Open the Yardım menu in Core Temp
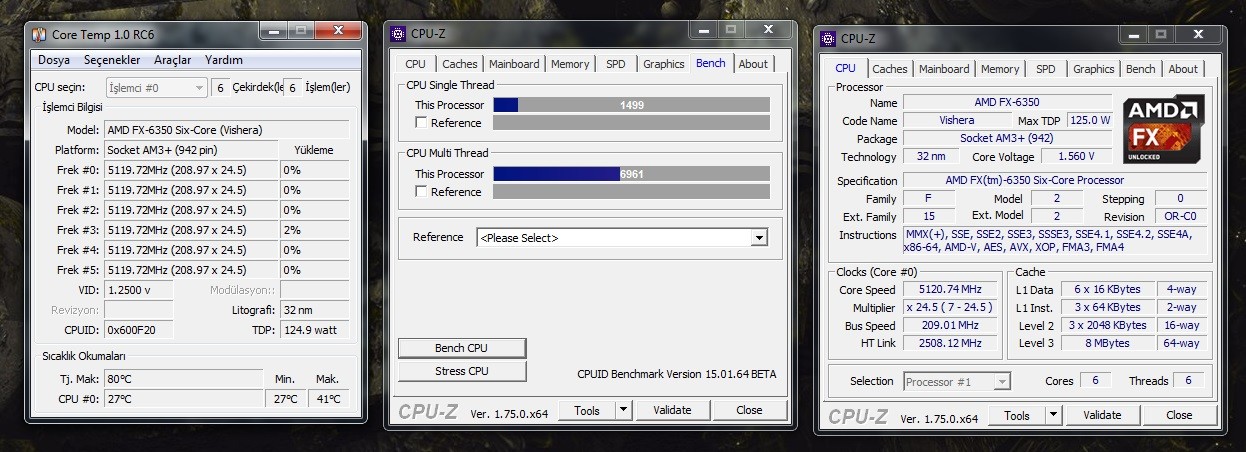Image resolution: width=1246 pixels, height=452 pixels. click(224, 60)
